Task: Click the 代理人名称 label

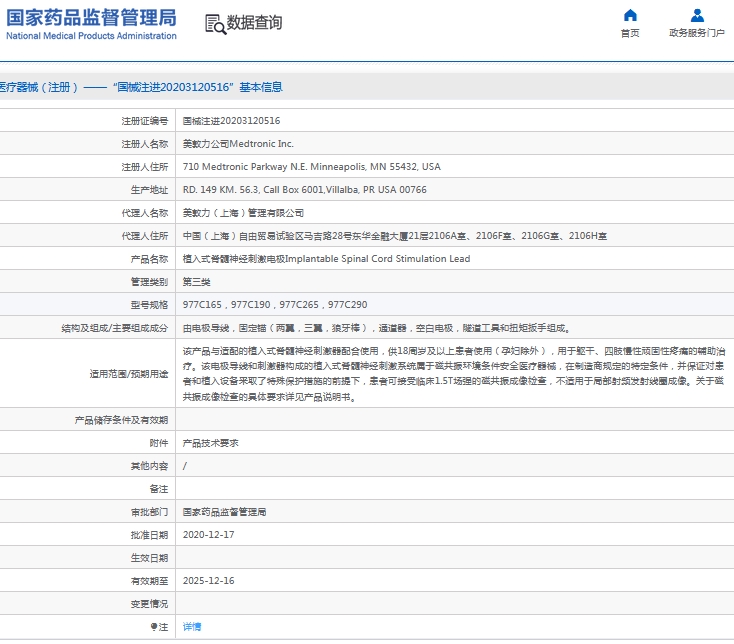Action: 145,213
